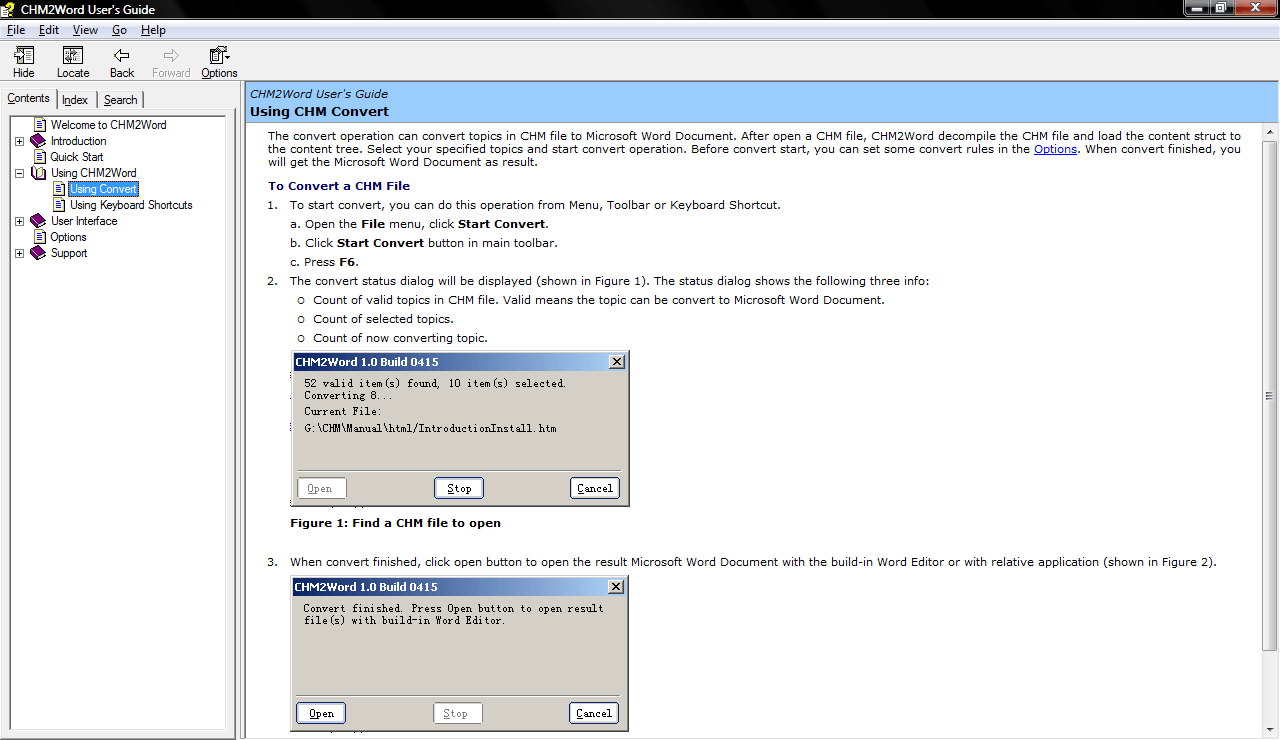Minimize the CHM2Word User's Guide window
The image size is (1280, 740).
(1196, 8)
